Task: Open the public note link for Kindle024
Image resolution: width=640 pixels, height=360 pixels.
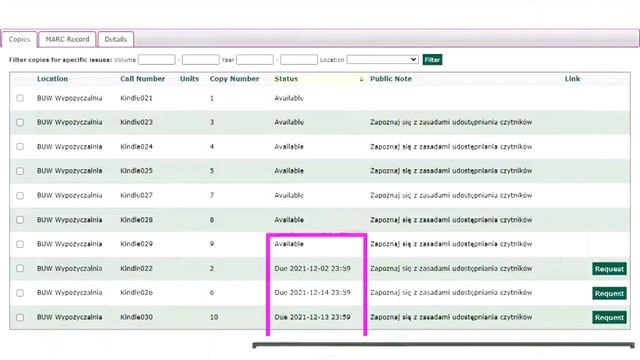Action: (x=451, y=147)
